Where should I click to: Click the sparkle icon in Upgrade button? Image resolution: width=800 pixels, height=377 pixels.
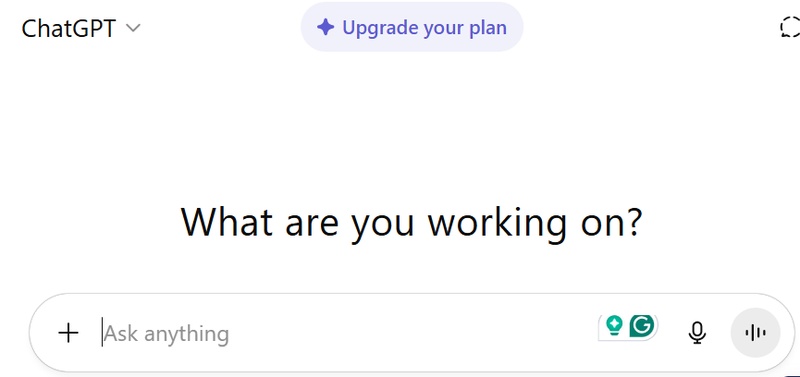click(326, 27)
